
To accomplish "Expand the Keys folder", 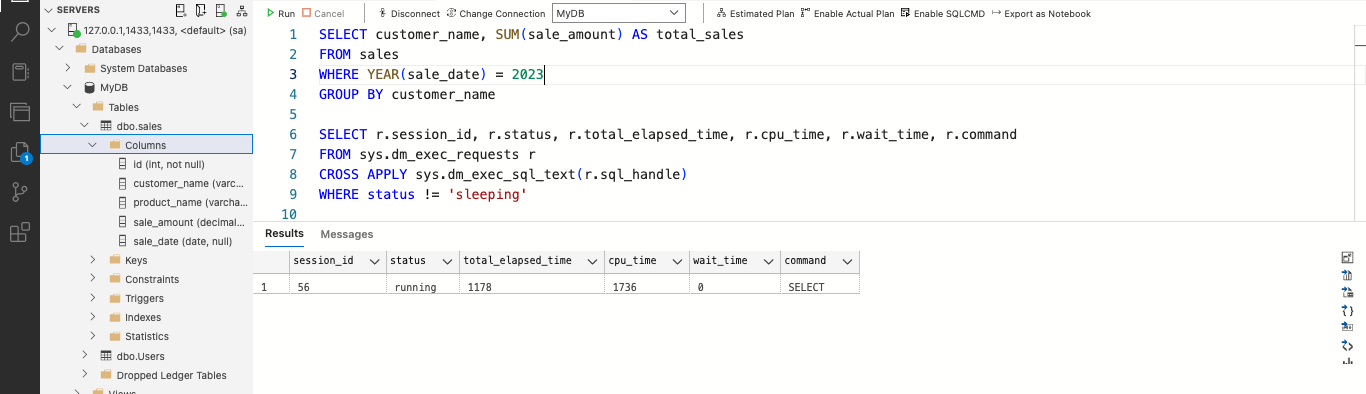I will click(x=92, y=260).
